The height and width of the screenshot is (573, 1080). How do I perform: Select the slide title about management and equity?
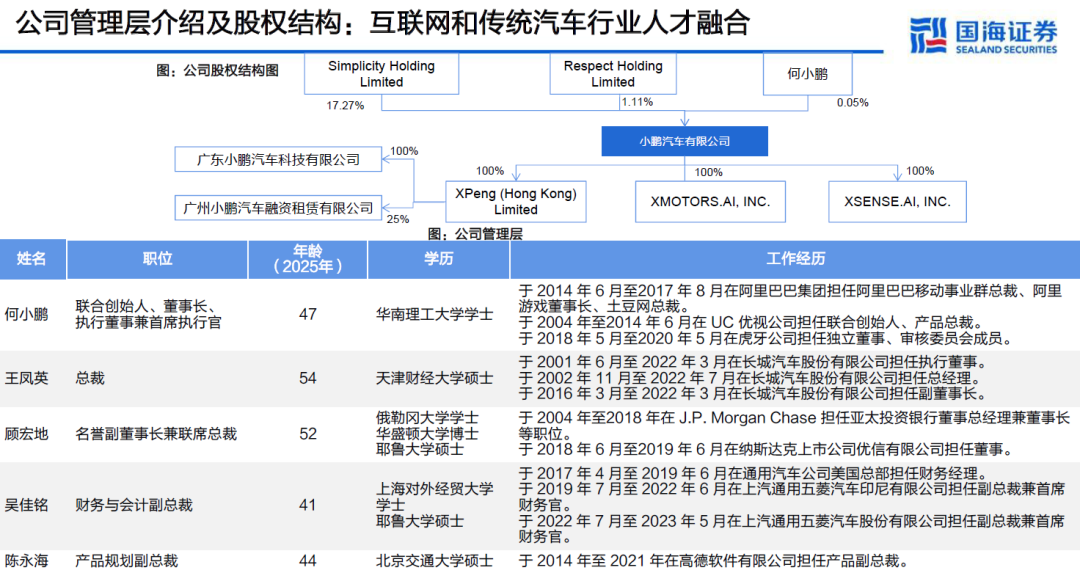[383, 23]
